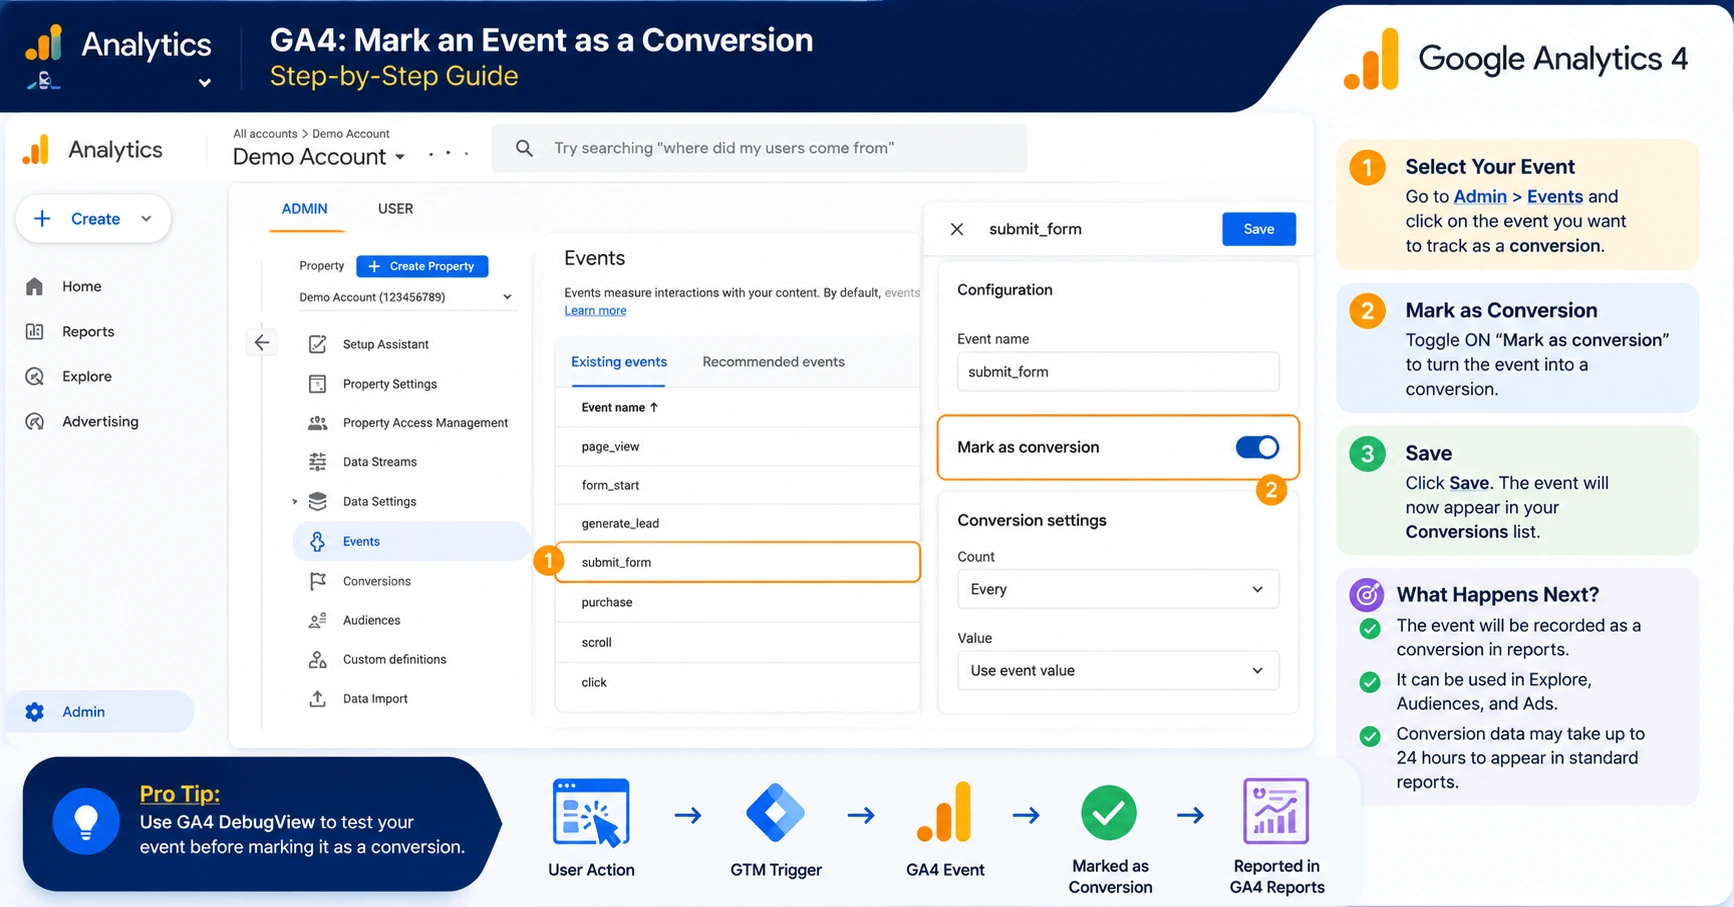
Task: Click the Events icon in property menu
Action: pos(317,541)
